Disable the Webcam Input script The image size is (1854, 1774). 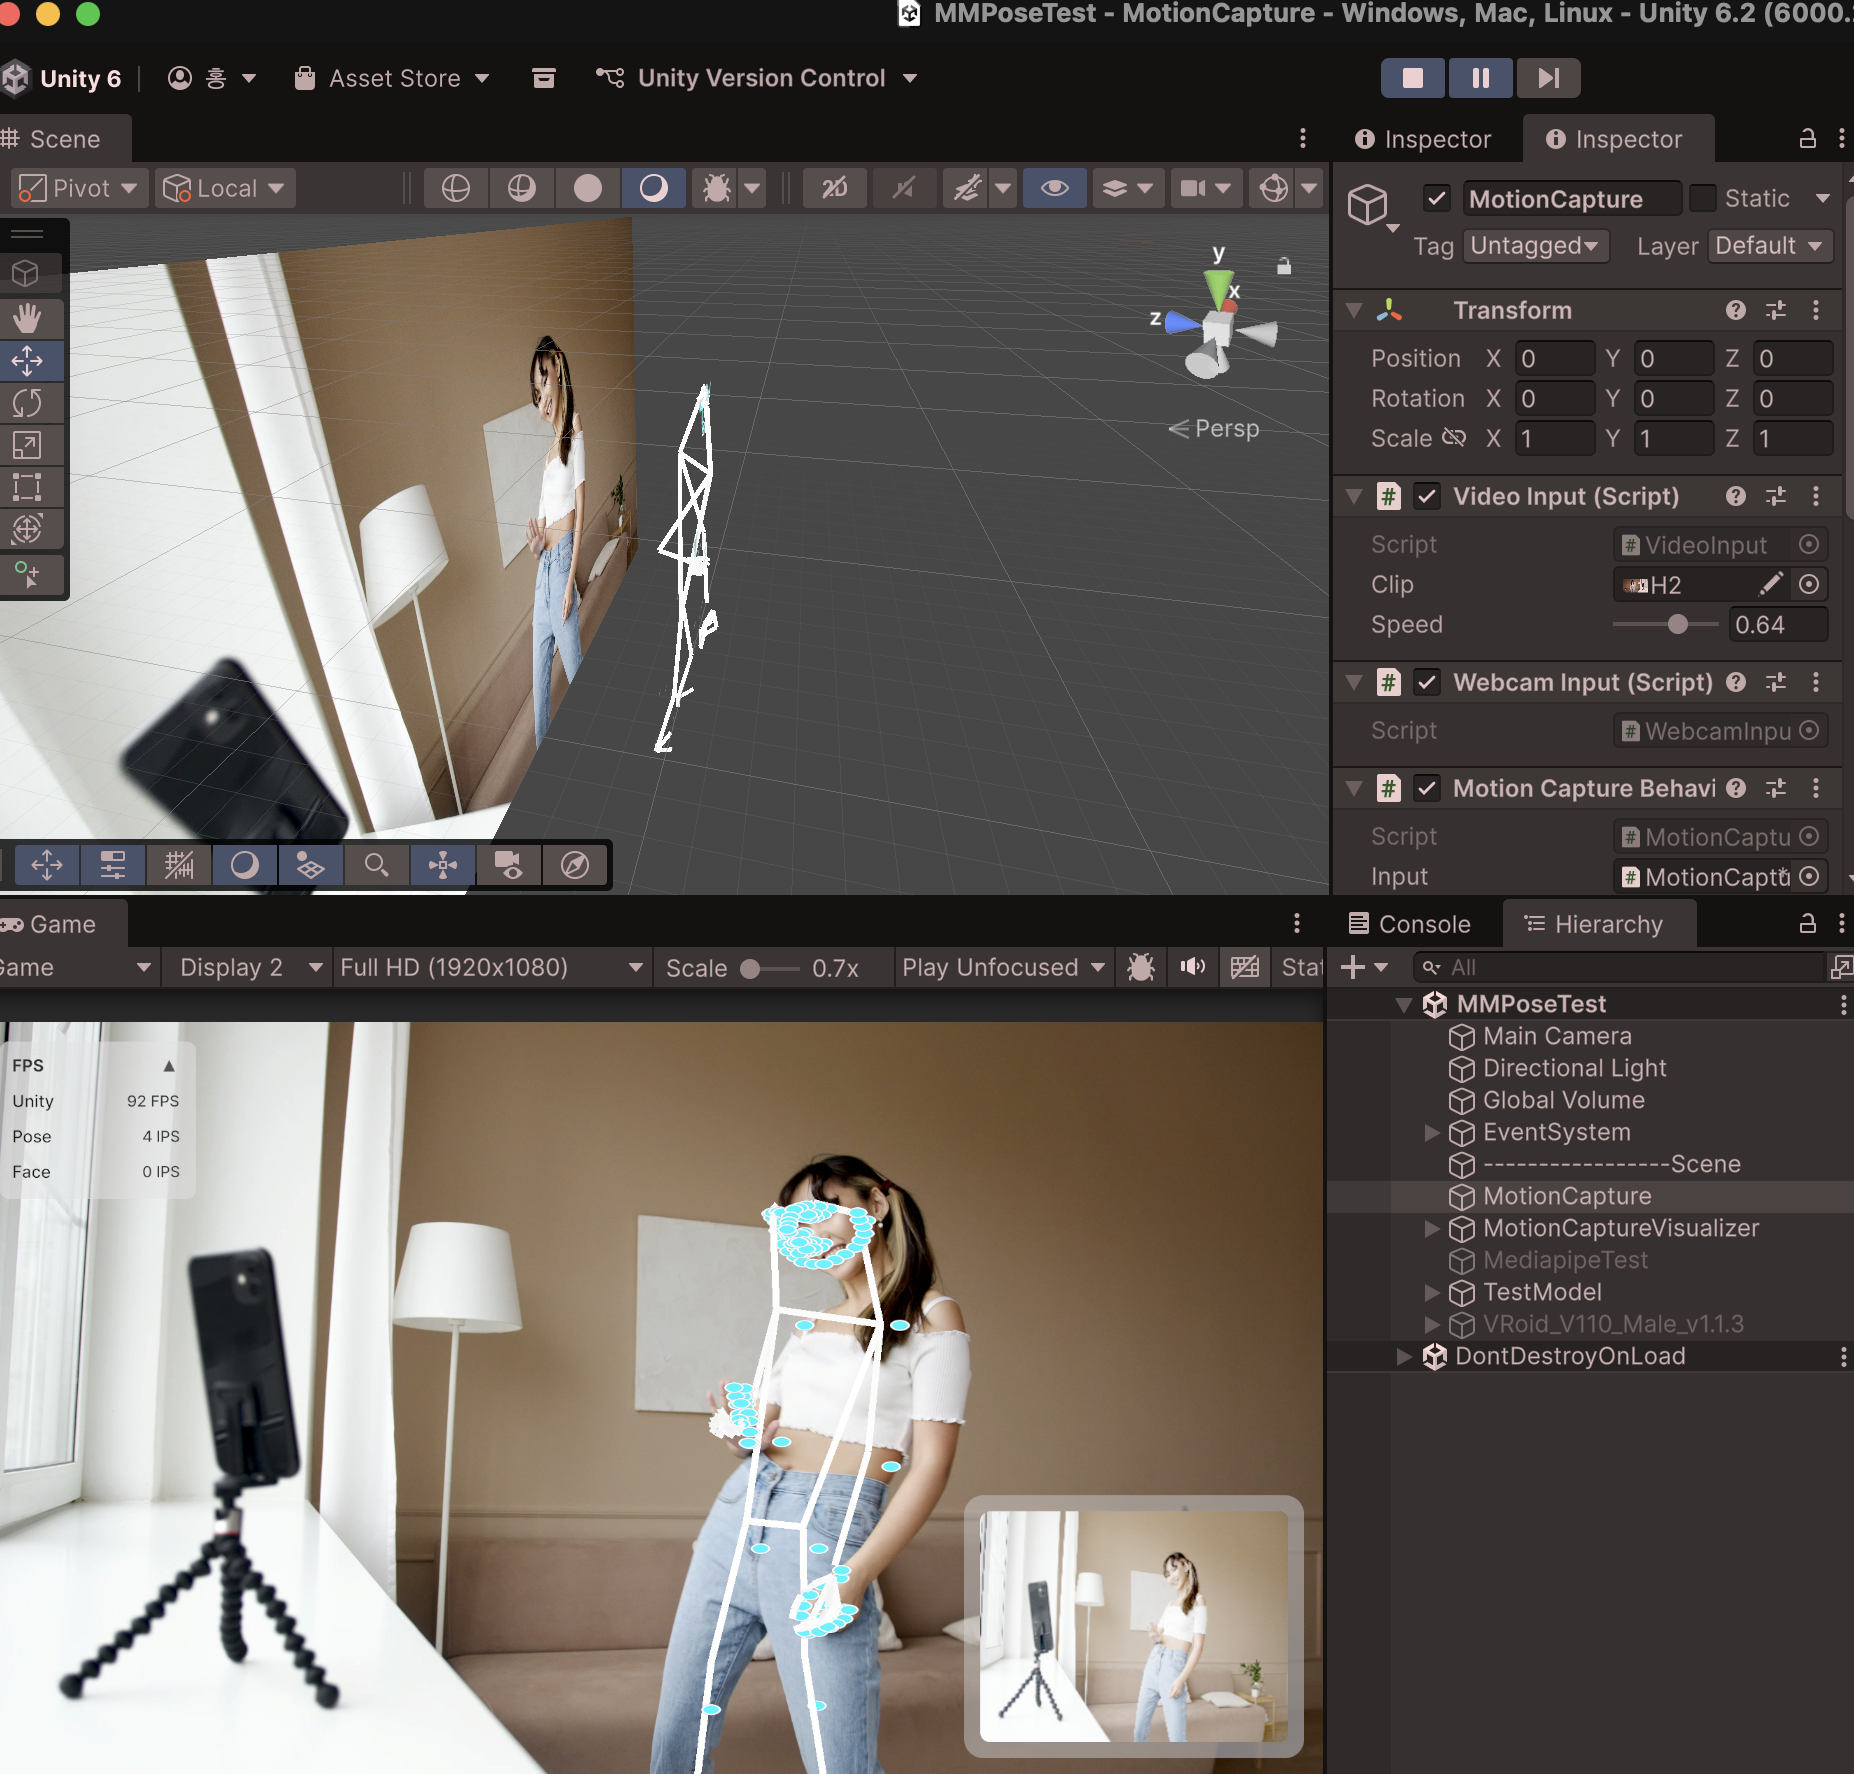tap(1427, 682)
